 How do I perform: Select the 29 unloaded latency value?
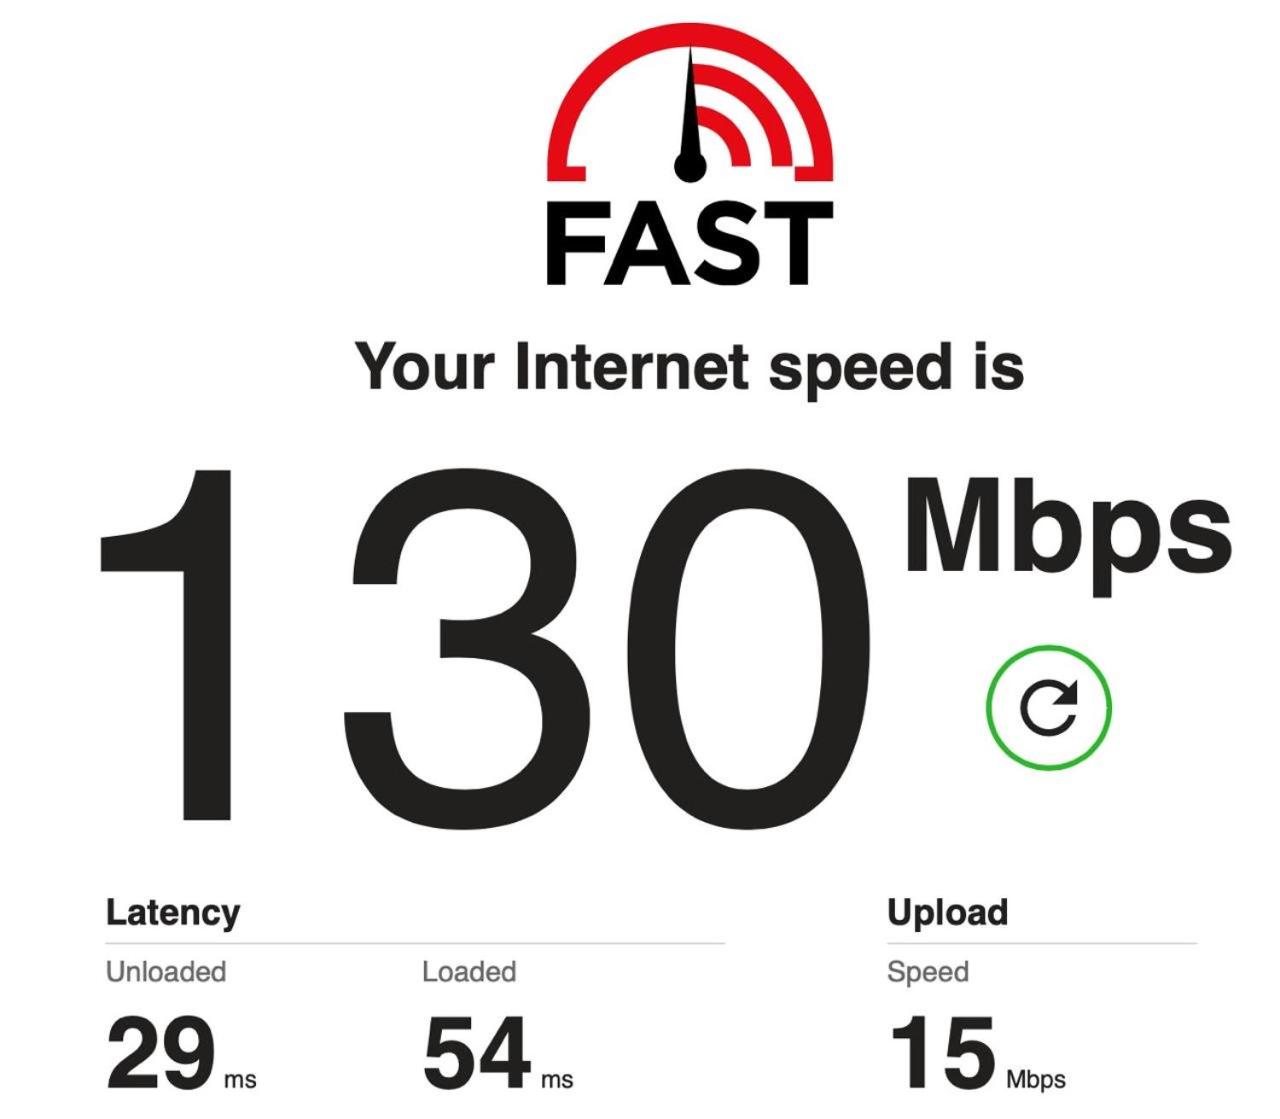point(160,1052)
